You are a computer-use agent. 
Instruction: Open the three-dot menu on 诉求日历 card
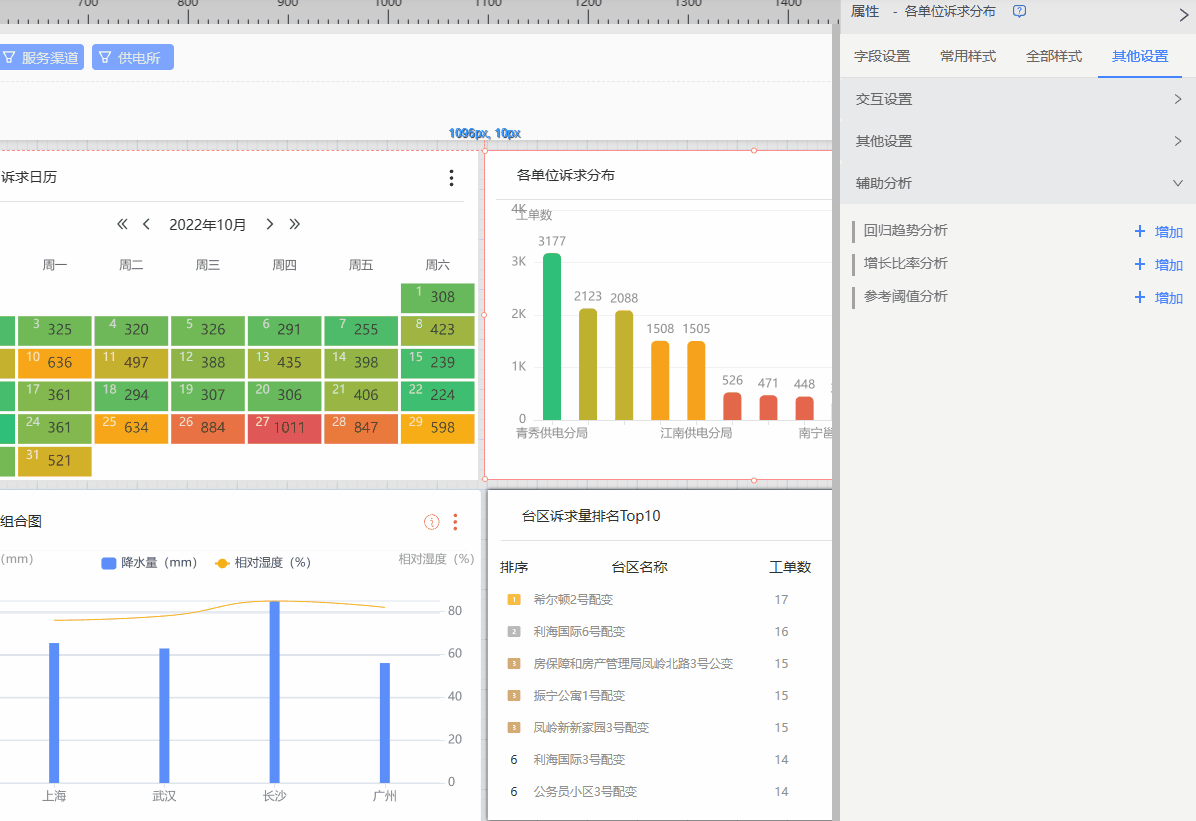(x=451, y=178)
